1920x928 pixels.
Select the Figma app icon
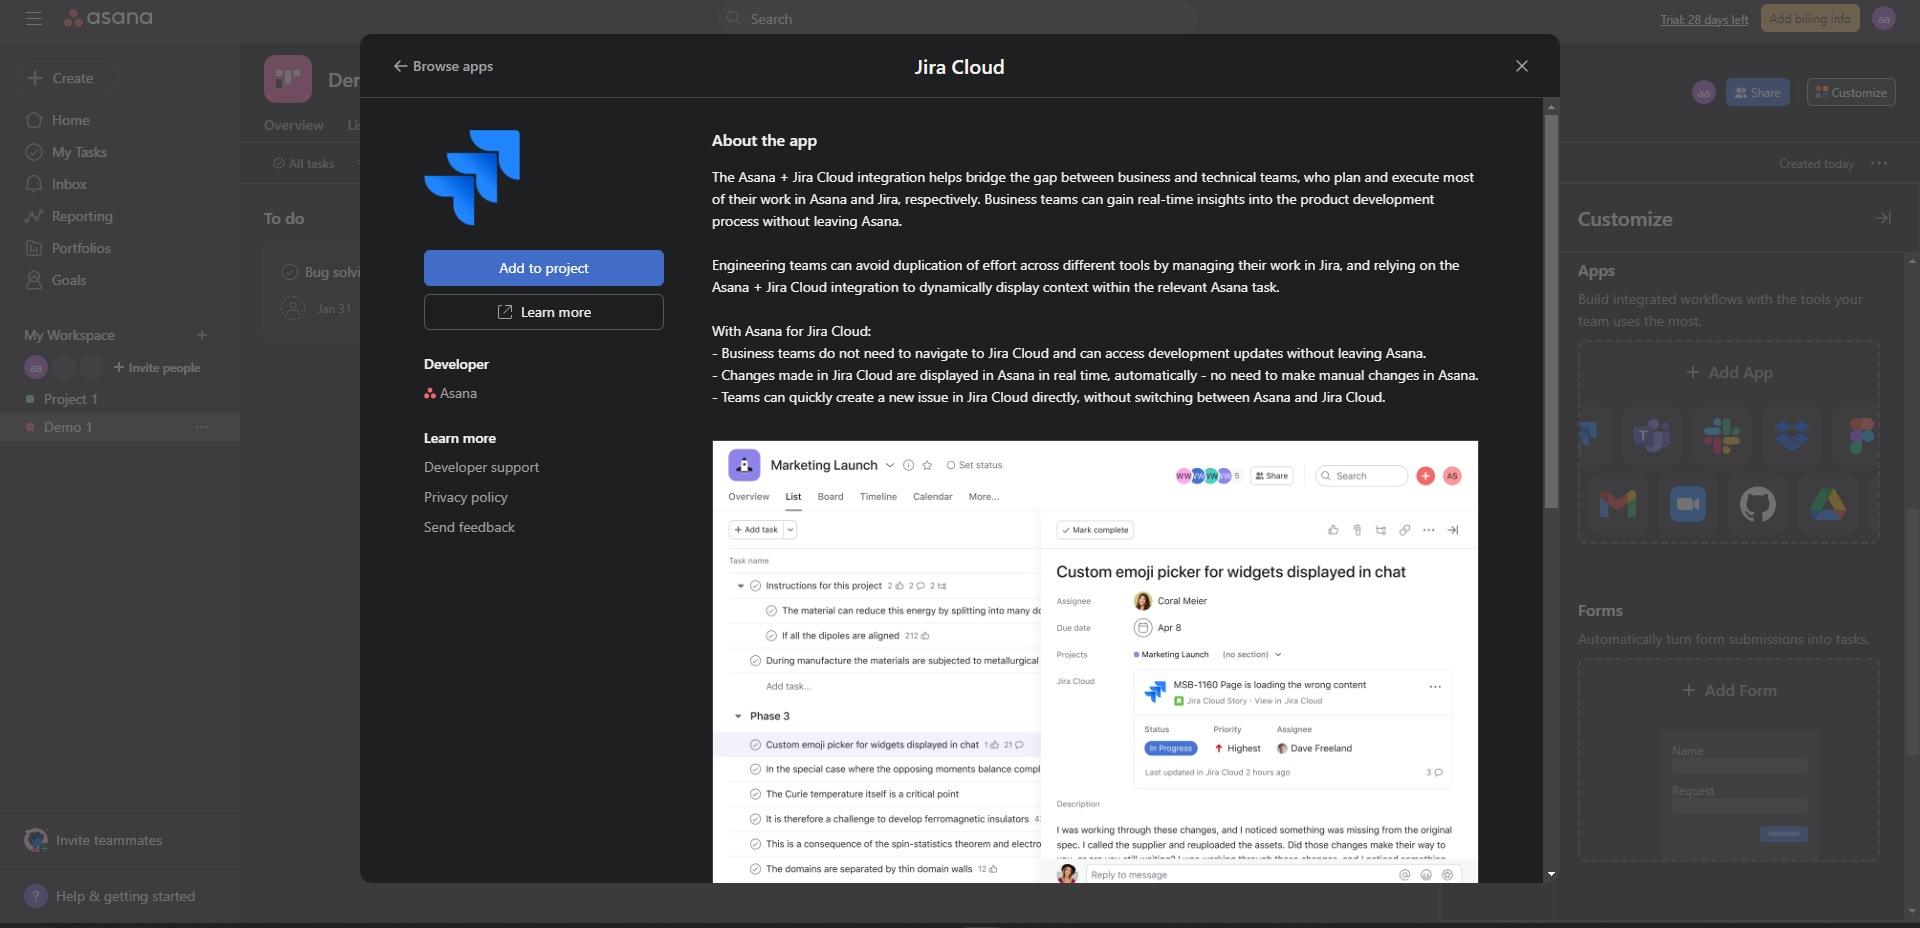pos(1860,437)
